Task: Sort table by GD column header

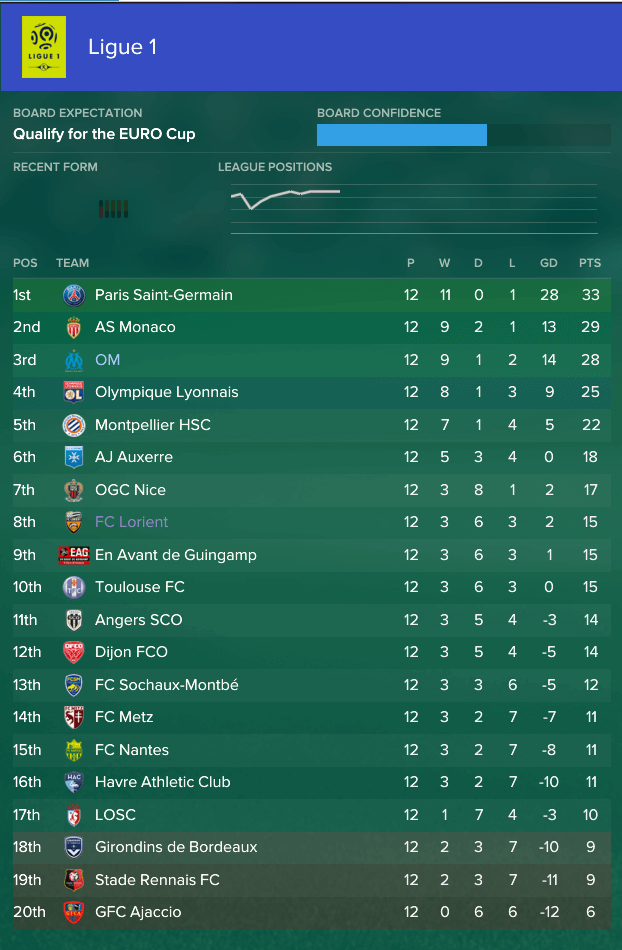Action: pyautogui.click(x=549, y=263)
